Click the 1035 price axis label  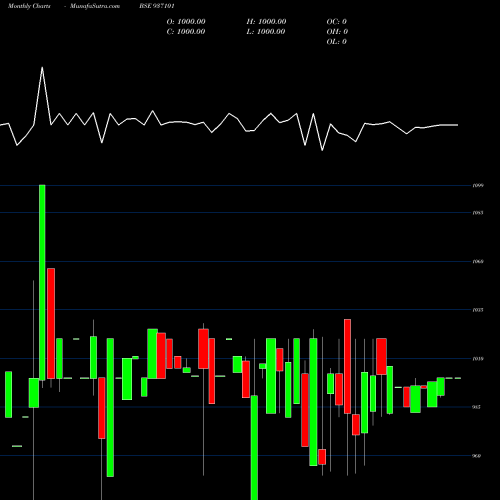click(x=478, y=310)
